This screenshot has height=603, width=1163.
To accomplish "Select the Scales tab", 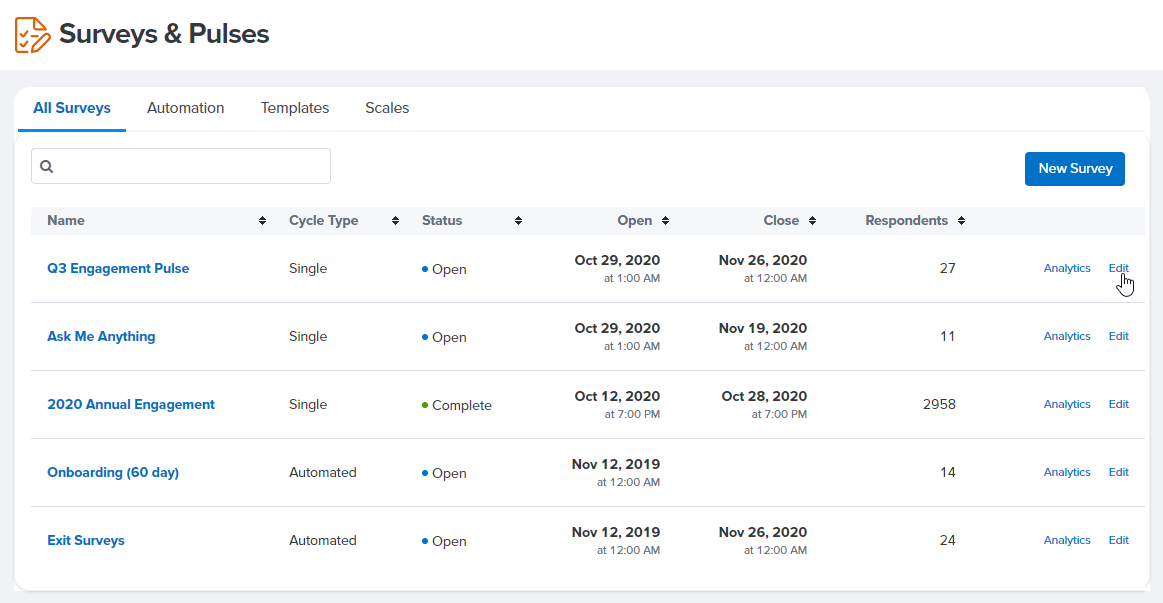I will 387,108.
